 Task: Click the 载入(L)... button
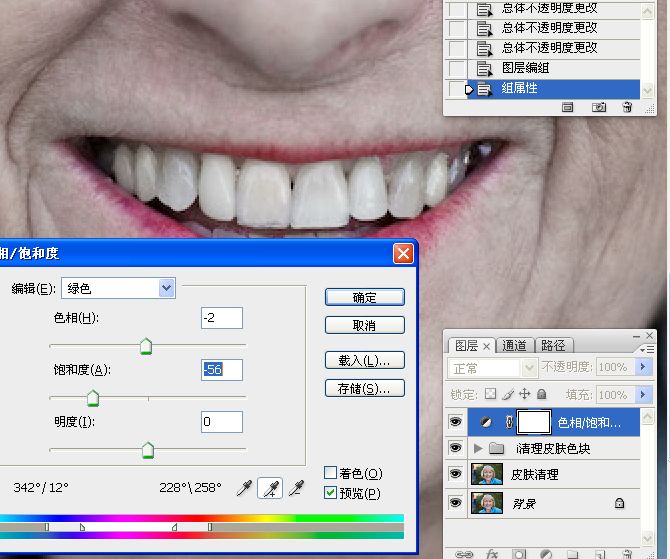pos(364,360)
